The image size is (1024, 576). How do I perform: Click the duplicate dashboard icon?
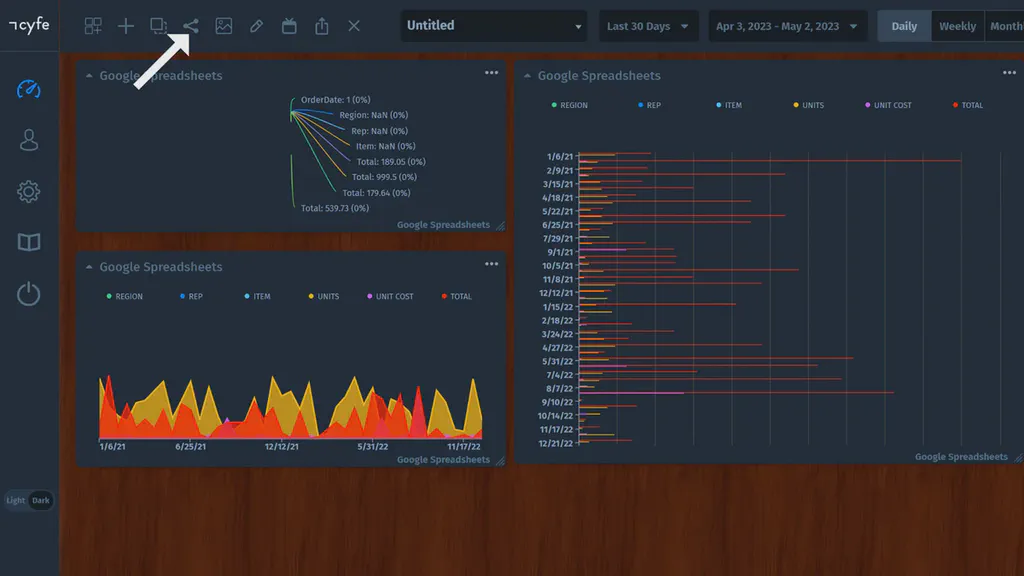click(158, 25)
